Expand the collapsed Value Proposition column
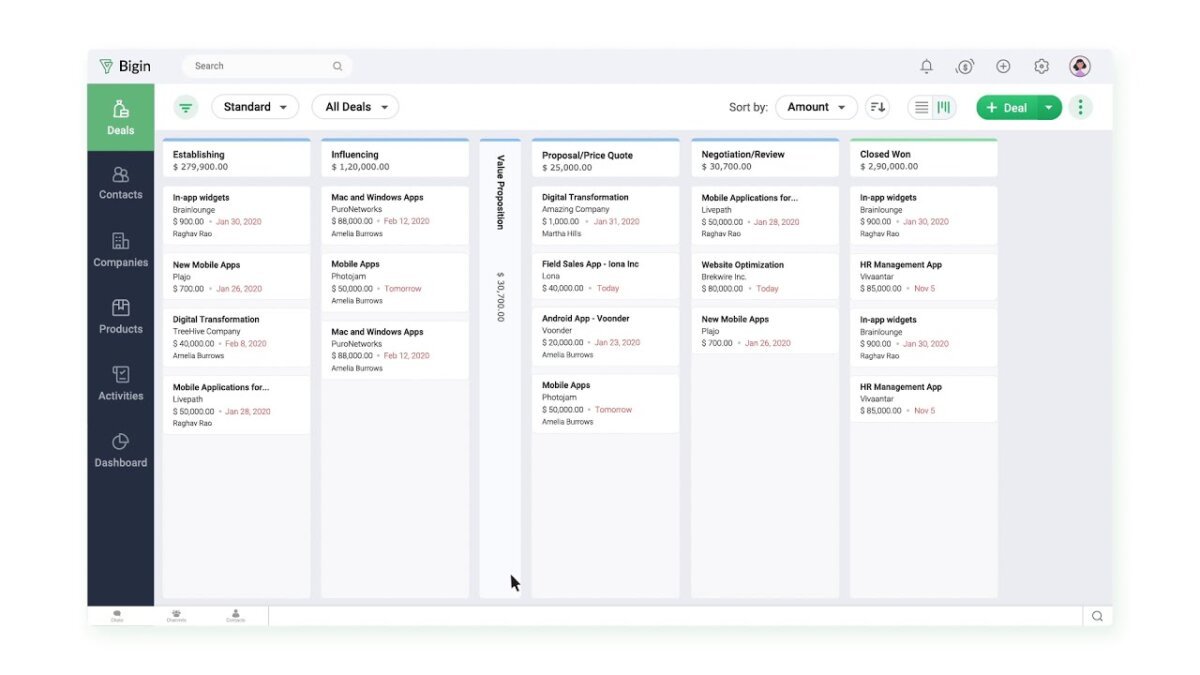1200x675 pixels. [x=500, y=240]
